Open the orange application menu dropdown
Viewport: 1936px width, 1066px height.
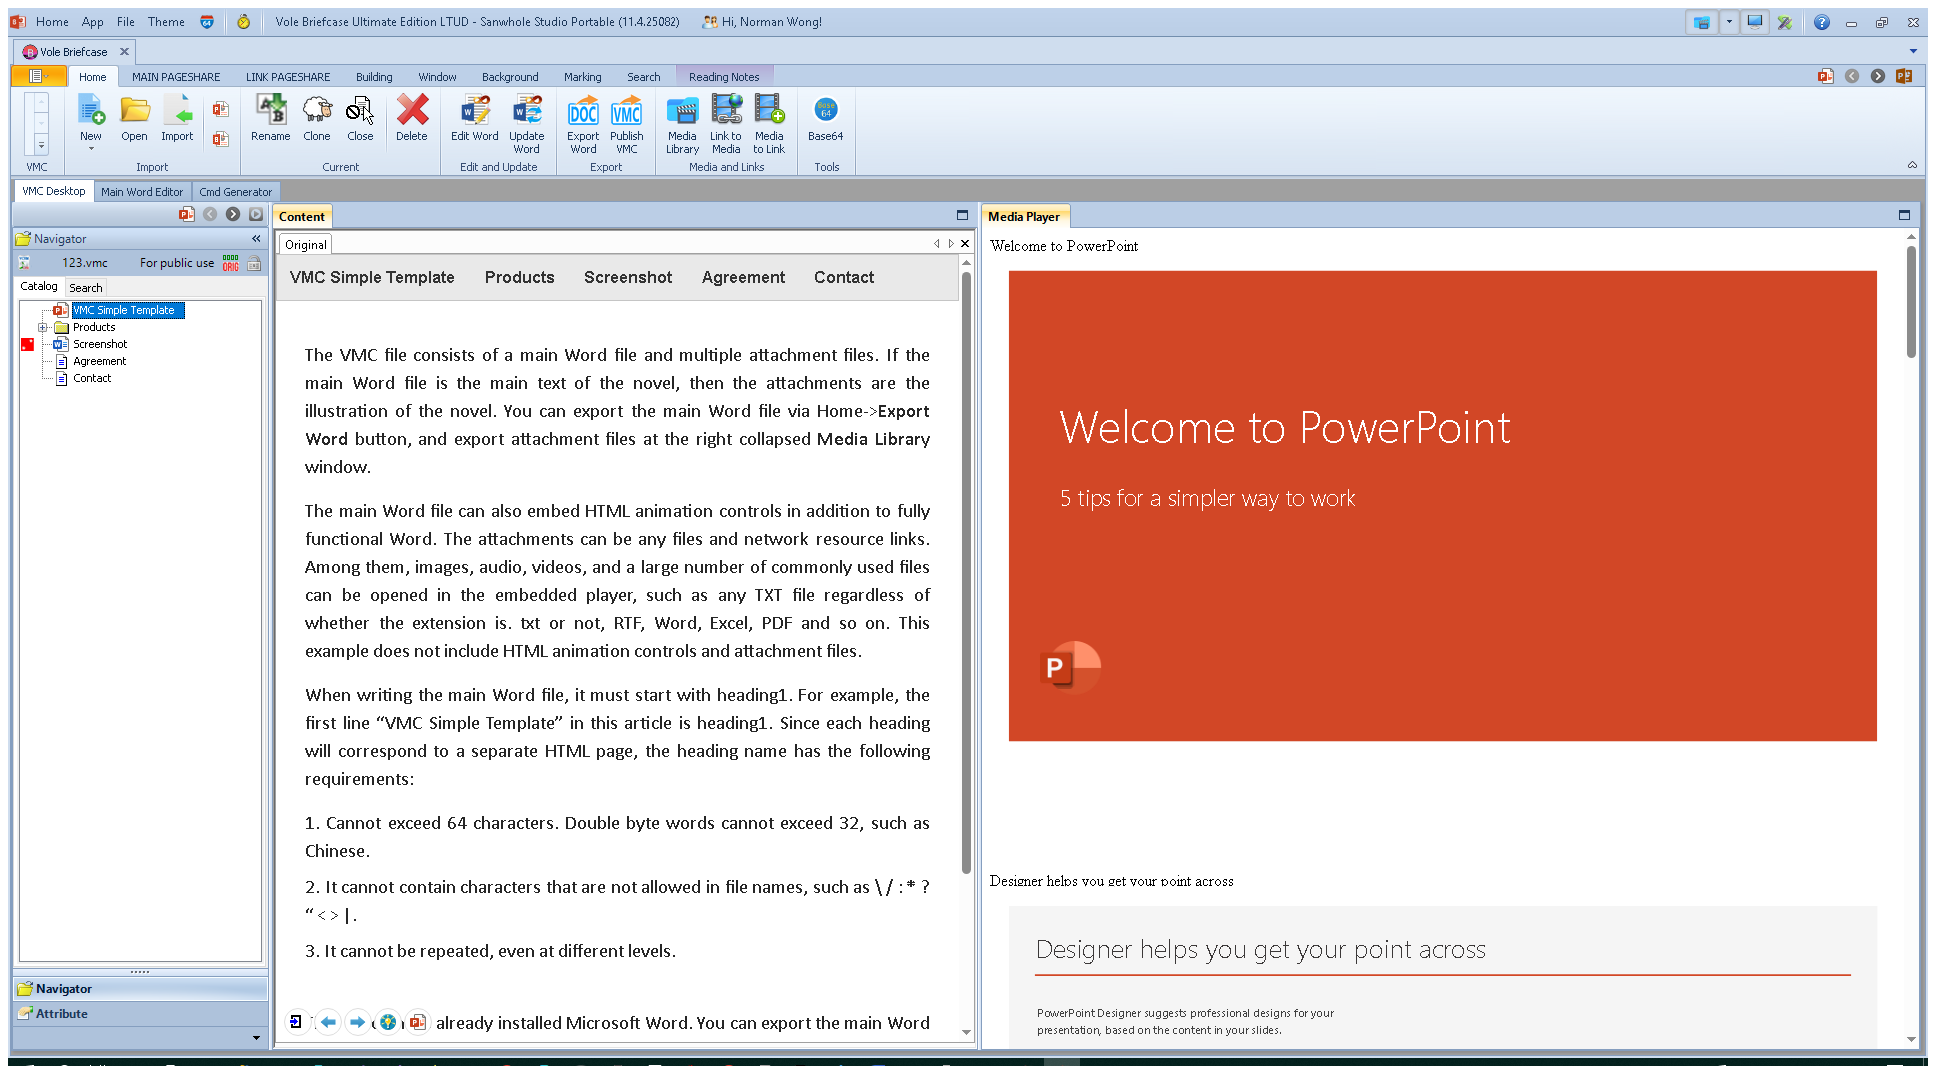coord(38,76)
